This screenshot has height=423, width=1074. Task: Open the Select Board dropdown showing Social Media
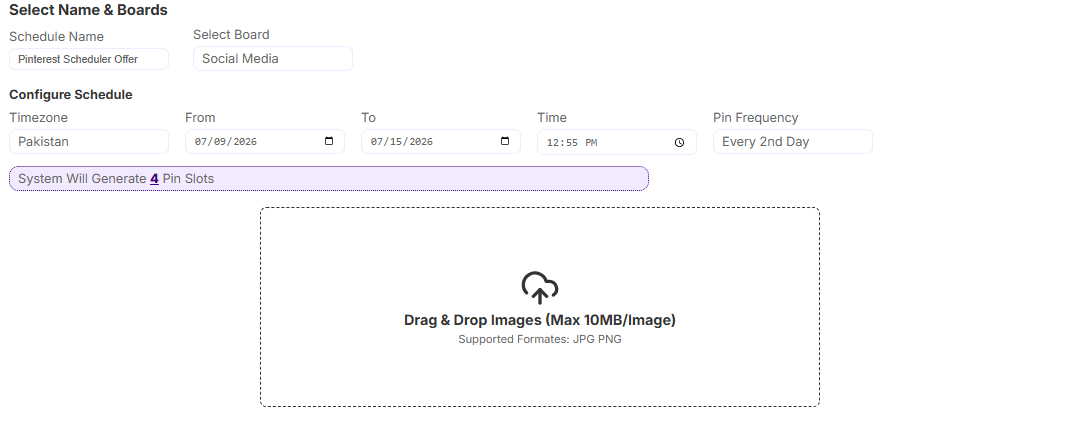click(x=273, y=58)
